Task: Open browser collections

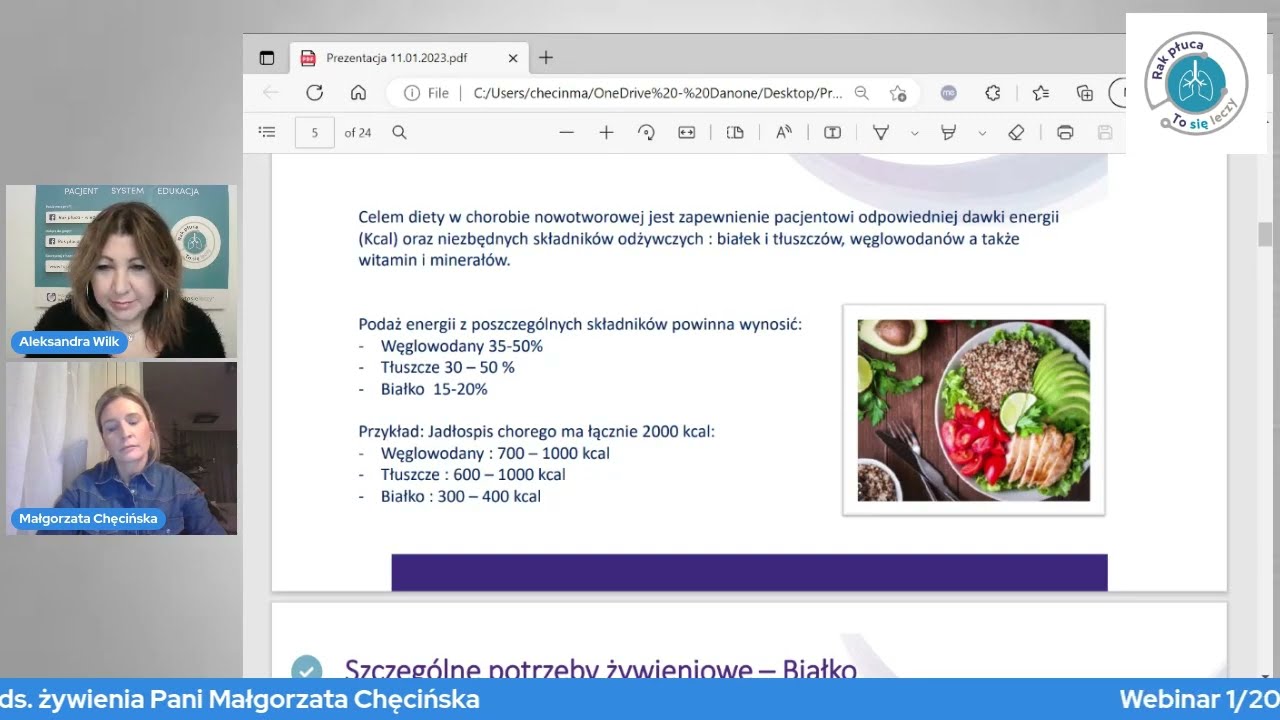Action: point(1085,93)
